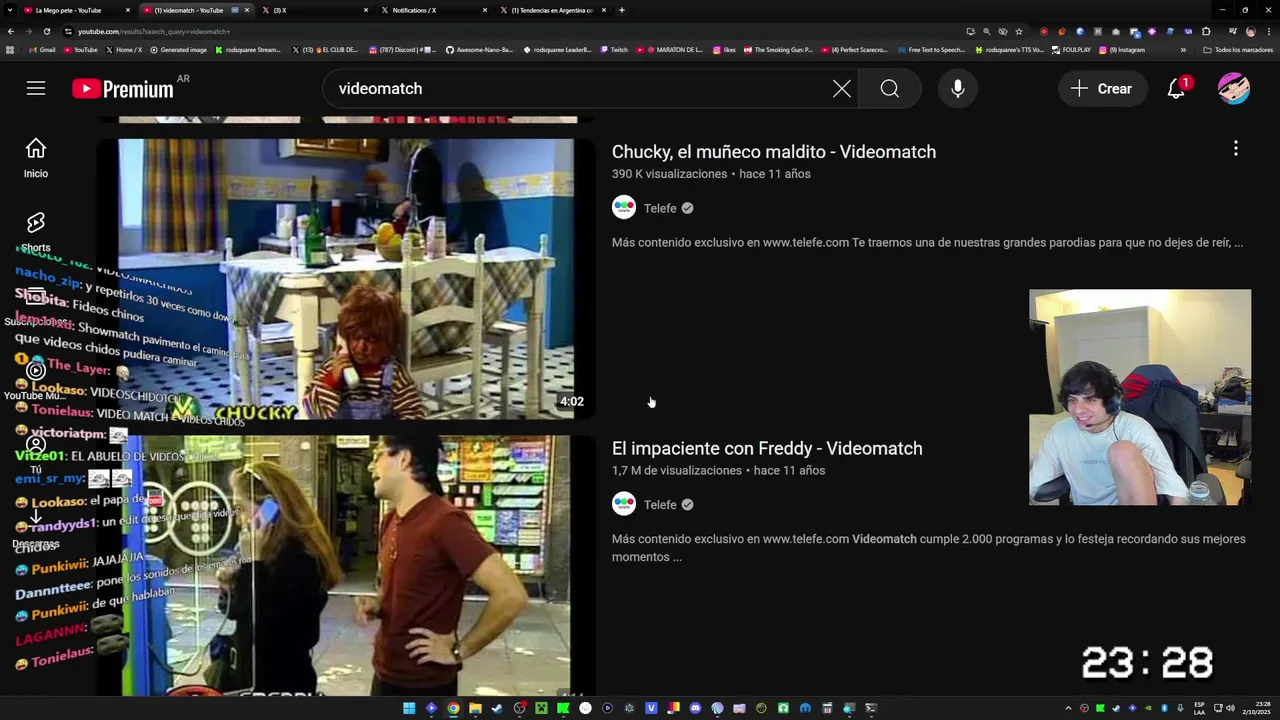
Task: Open the Crear menu
Action: coord(1101,89)
